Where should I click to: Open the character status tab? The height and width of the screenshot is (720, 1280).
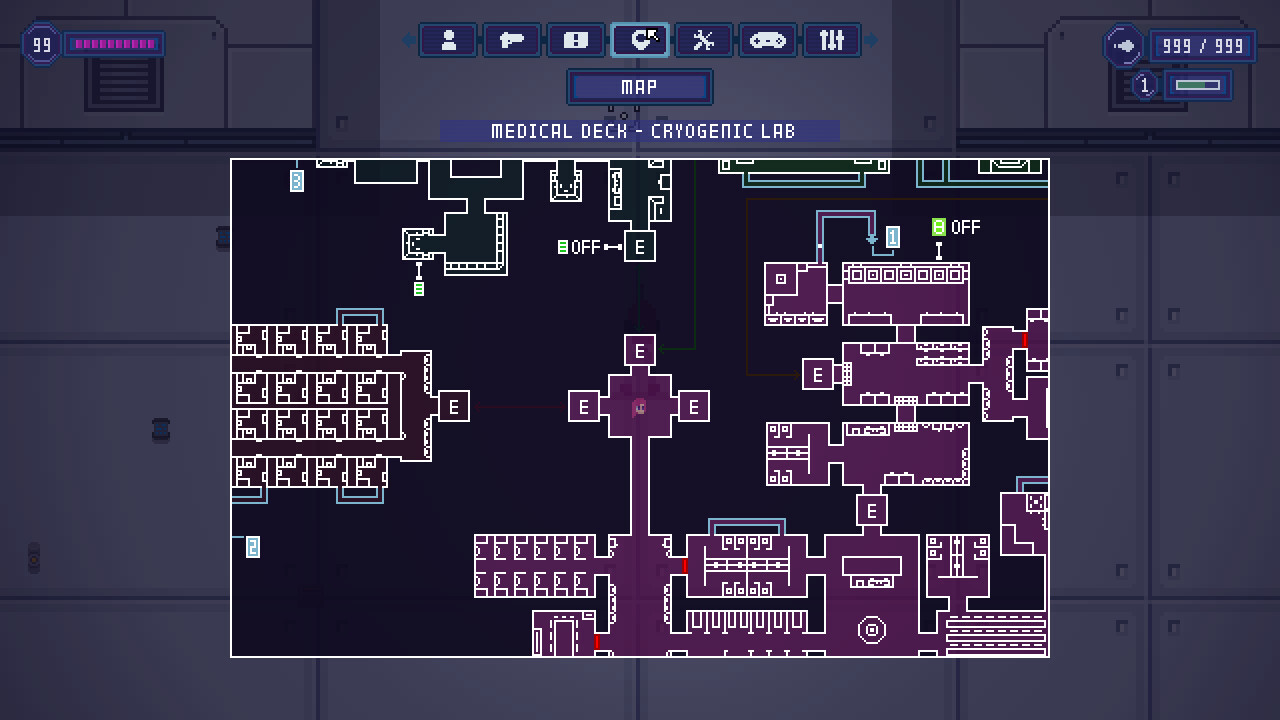448,40
